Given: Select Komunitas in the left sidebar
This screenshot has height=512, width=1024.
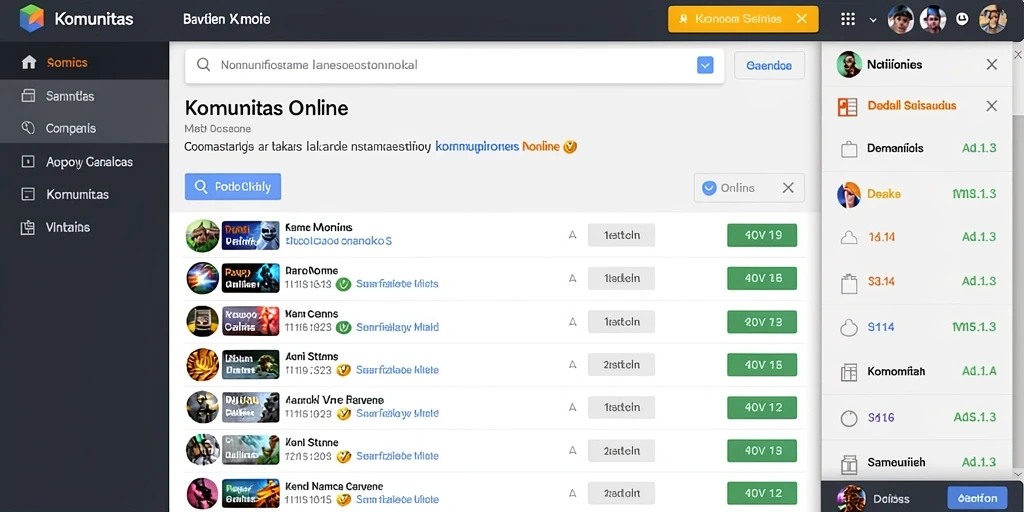Looking at the screenshot, I should coord(84,194).
